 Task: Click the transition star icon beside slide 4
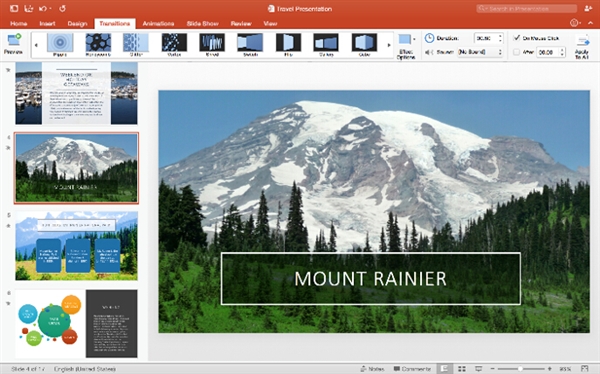[x=8, y=148]
